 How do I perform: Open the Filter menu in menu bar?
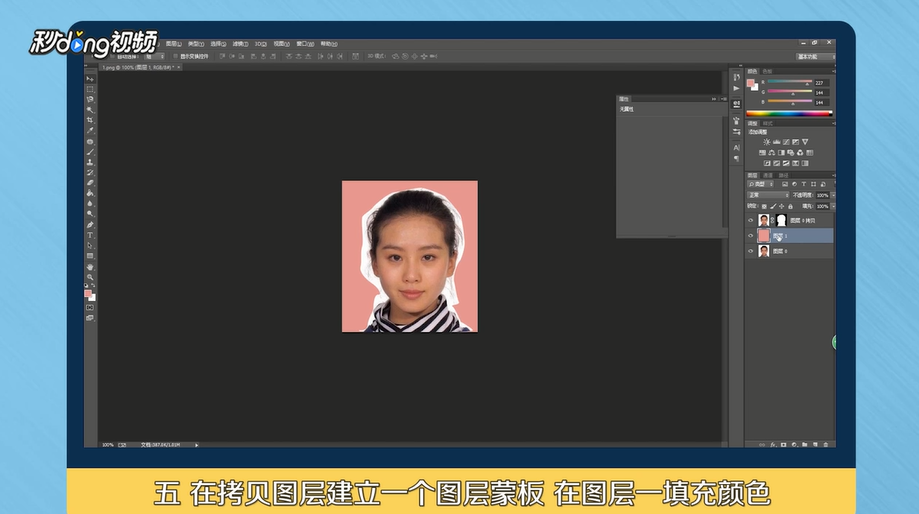(x=240, y=44)
